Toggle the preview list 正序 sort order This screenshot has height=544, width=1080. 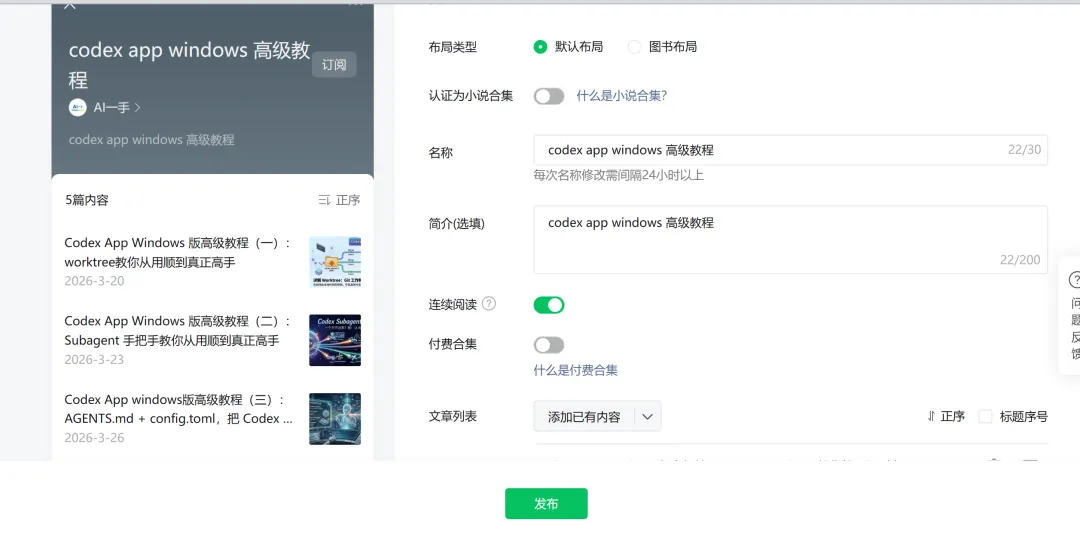pos(339,200)
